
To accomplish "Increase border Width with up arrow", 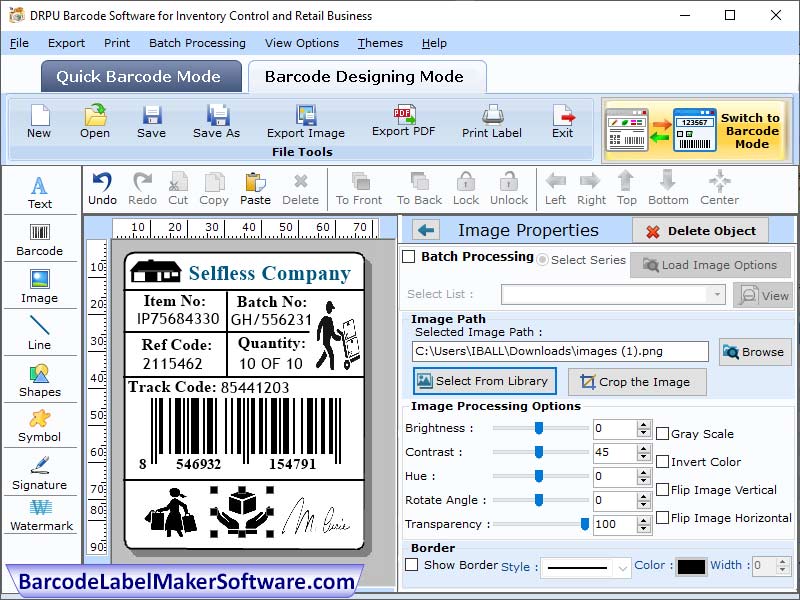I will [783, 561].
